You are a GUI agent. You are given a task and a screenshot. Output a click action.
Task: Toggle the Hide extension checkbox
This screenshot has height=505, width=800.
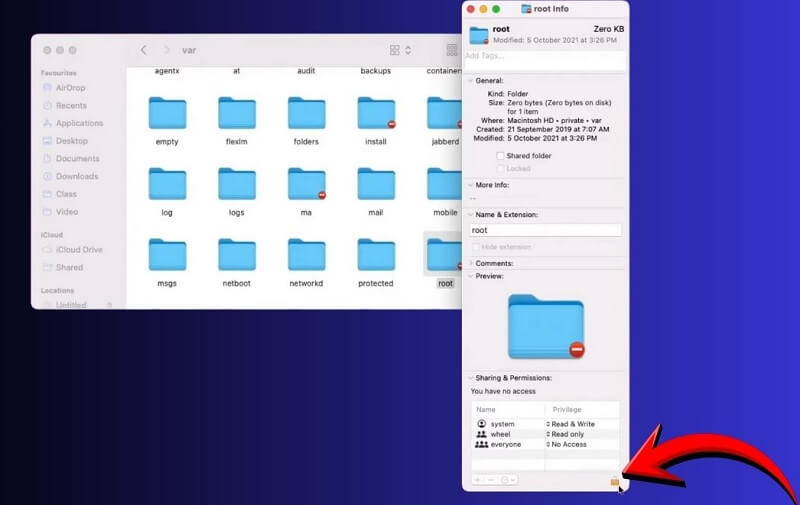[476, 247]
